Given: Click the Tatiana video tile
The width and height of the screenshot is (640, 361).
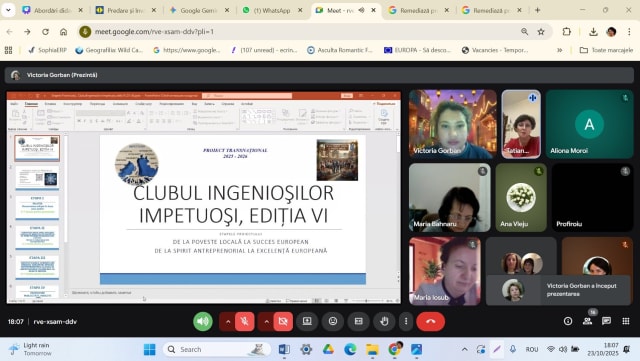Looking at the screenshot, I should coord(521,124).
